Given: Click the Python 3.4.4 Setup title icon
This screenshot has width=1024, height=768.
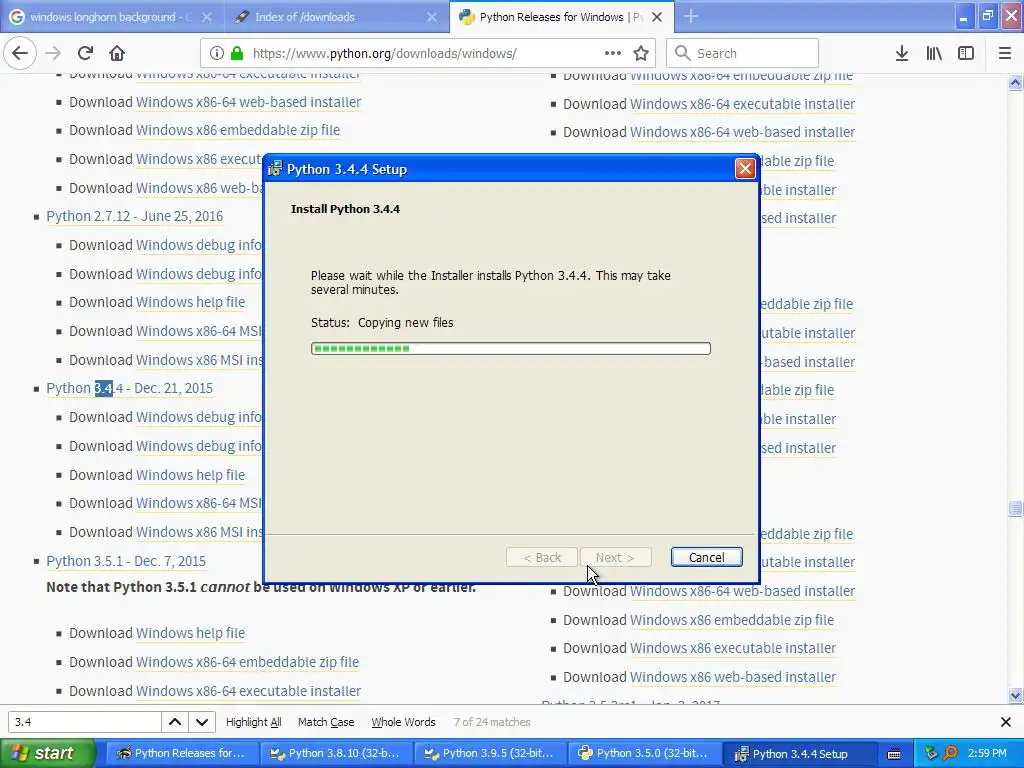Looking at the screenshot, I should point(275,169).
